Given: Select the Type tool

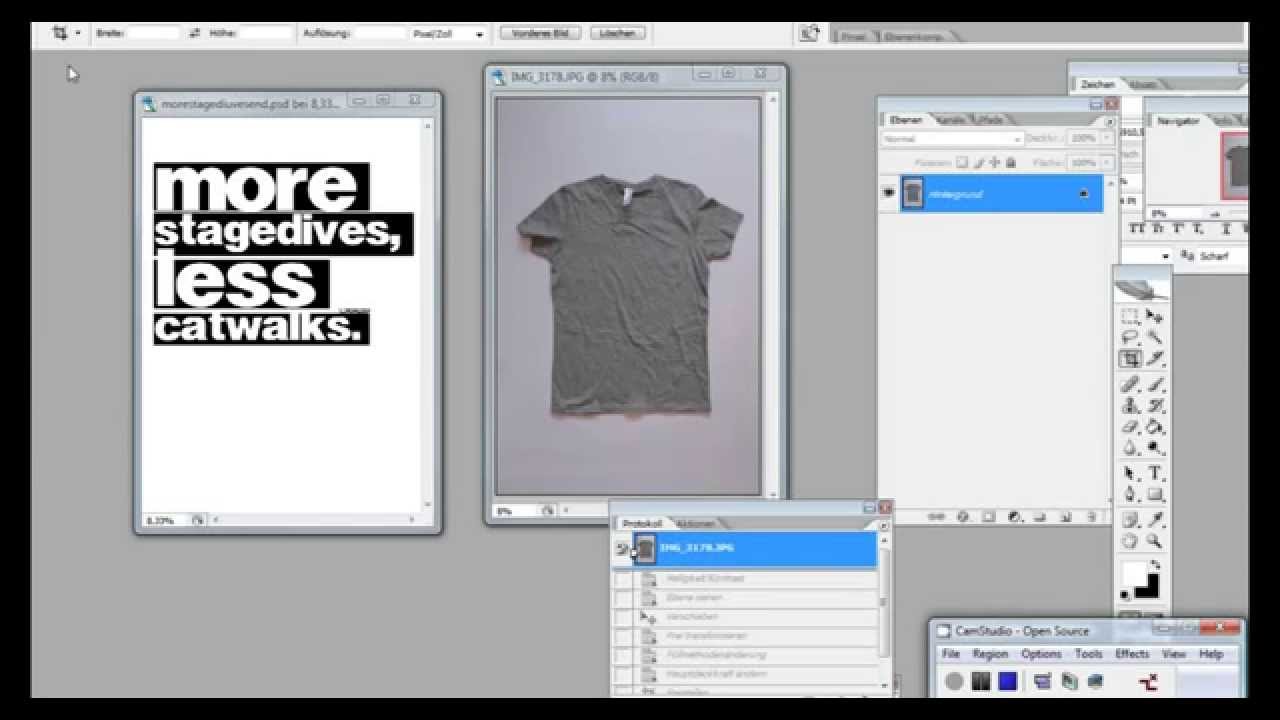Looking at the screenshot, I should pos(1154,473).
